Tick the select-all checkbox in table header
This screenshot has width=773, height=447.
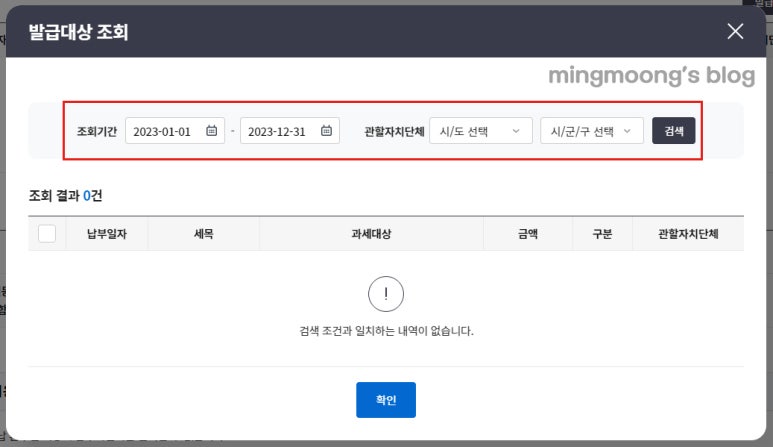click(47, 233)
